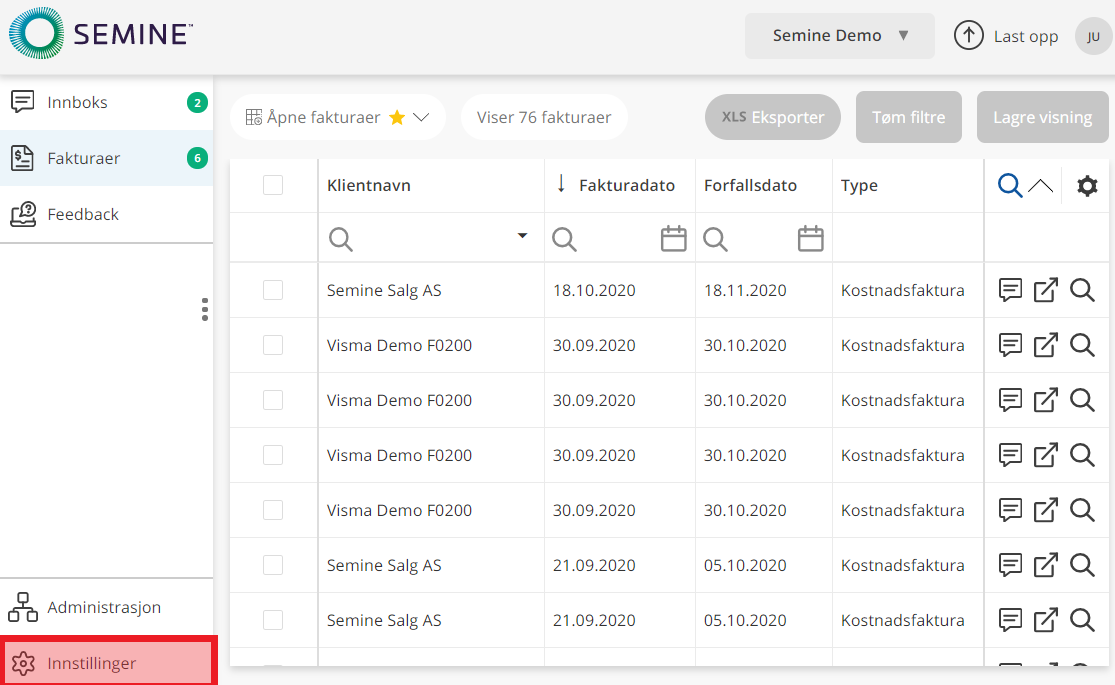Go to Innboks in the sidebar
Screen dimensions: 1115x685
[77, 102]
